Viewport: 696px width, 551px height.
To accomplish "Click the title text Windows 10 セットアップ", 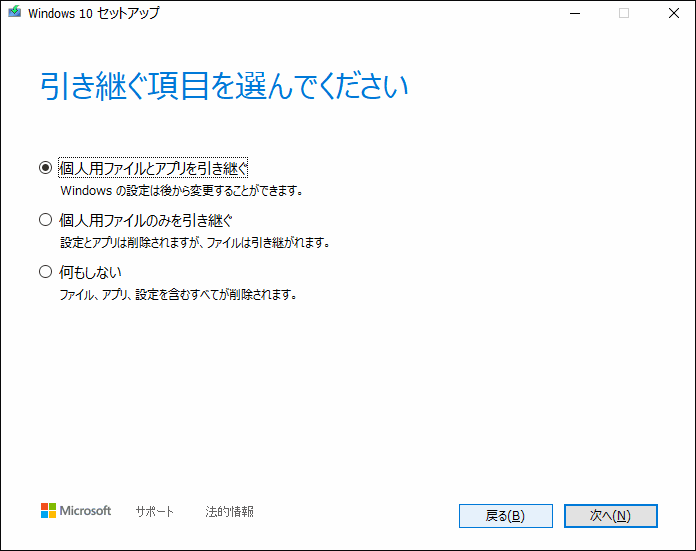I will 93,13.
